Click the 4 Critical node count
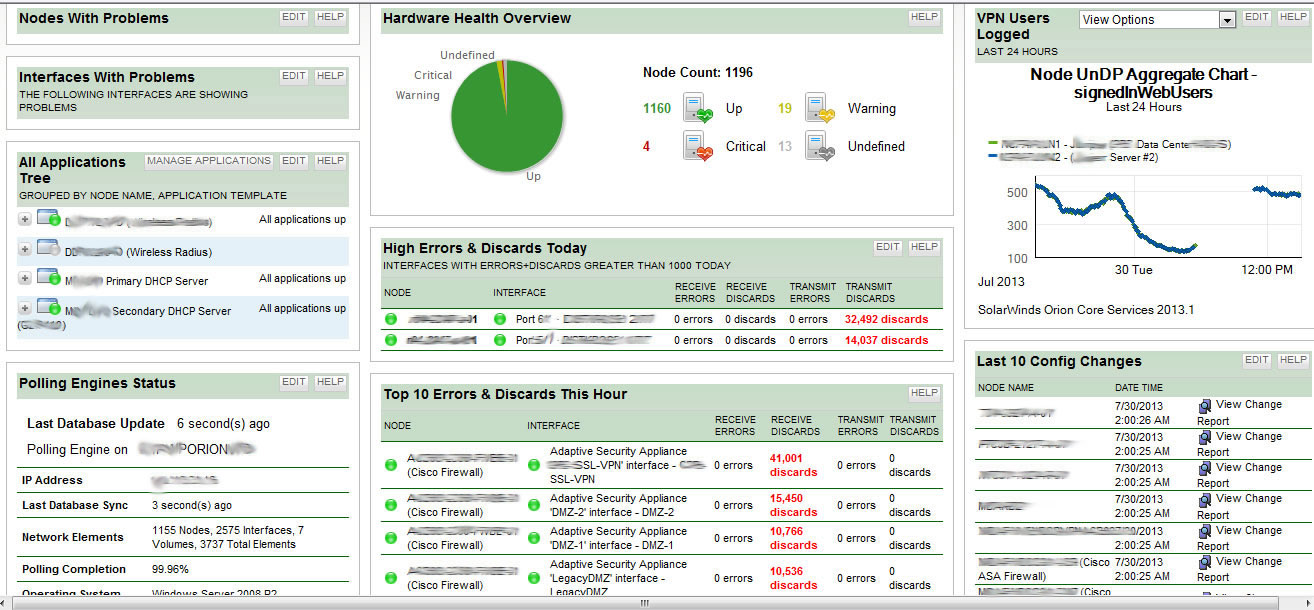Screen dimensions: 1314x610 point(646,146)
